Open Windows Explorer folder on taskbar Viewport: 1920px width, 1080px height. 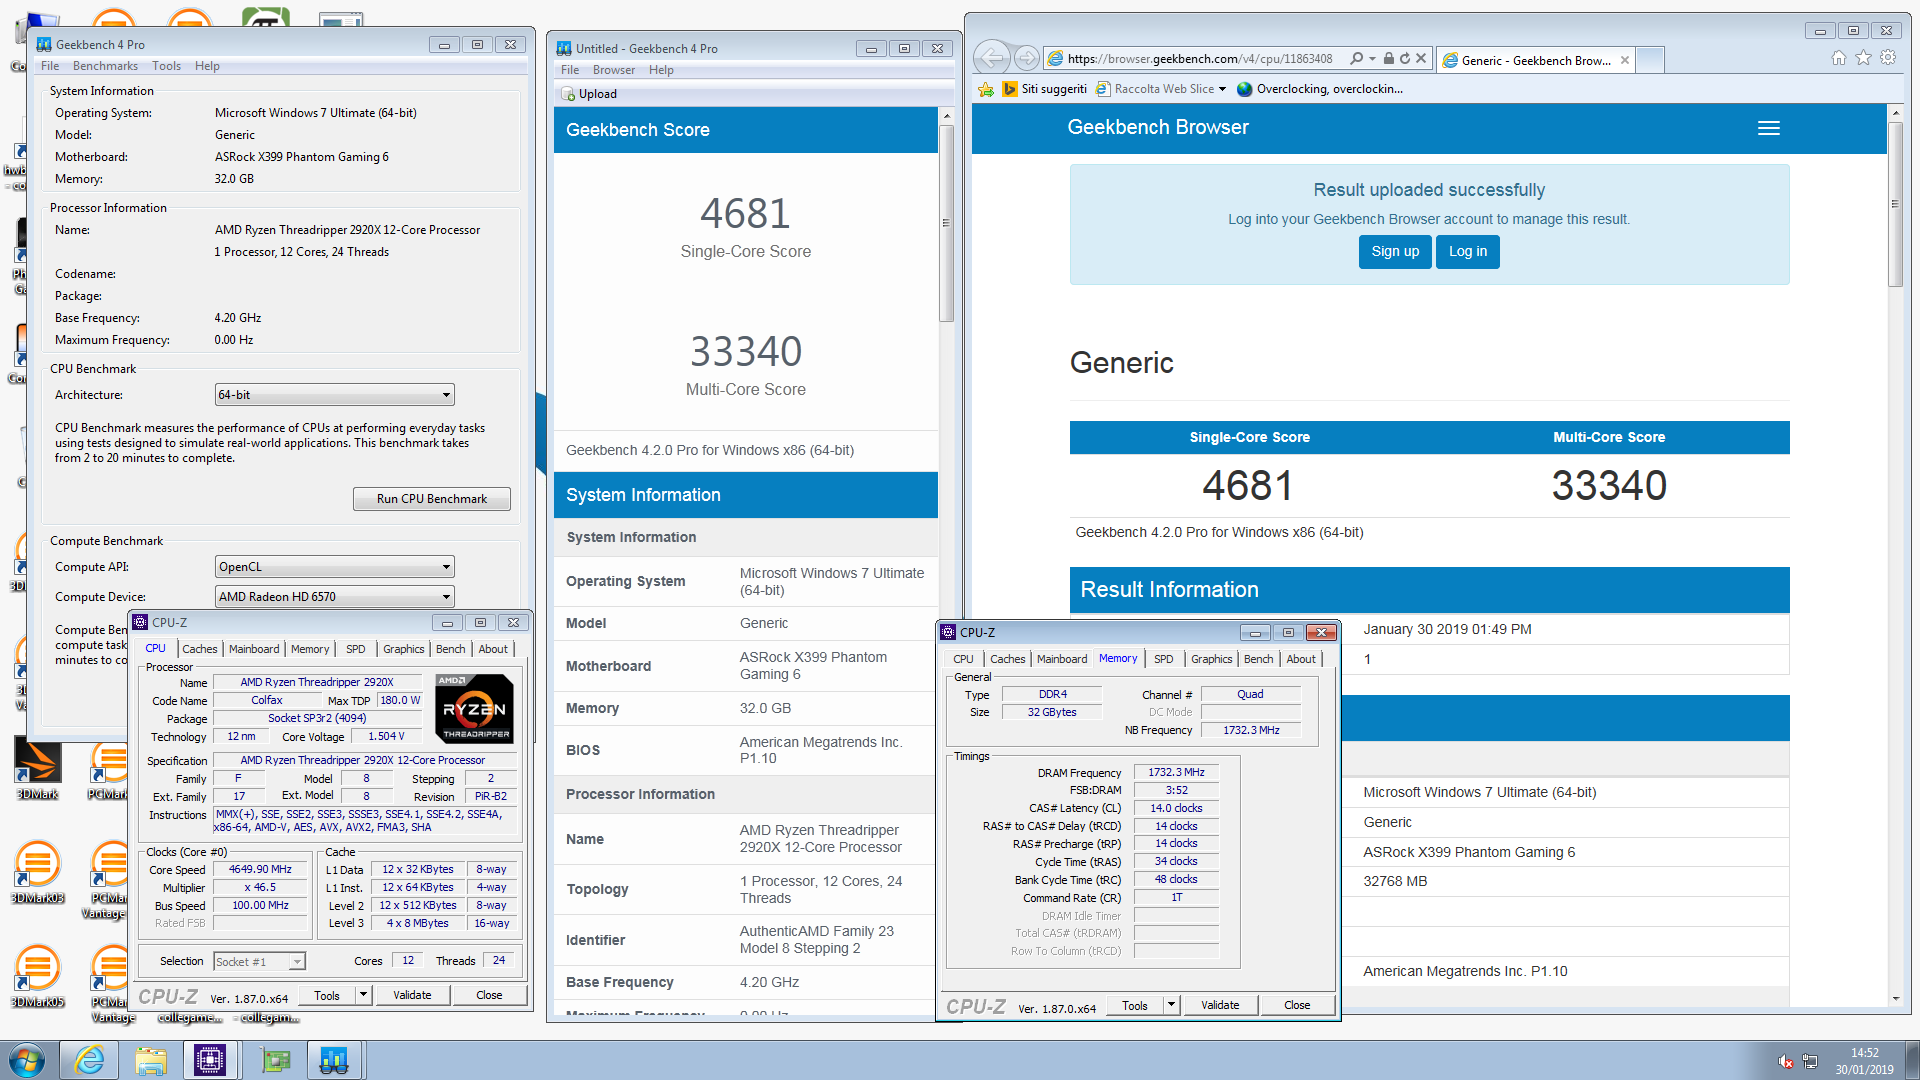point(151,1060)
